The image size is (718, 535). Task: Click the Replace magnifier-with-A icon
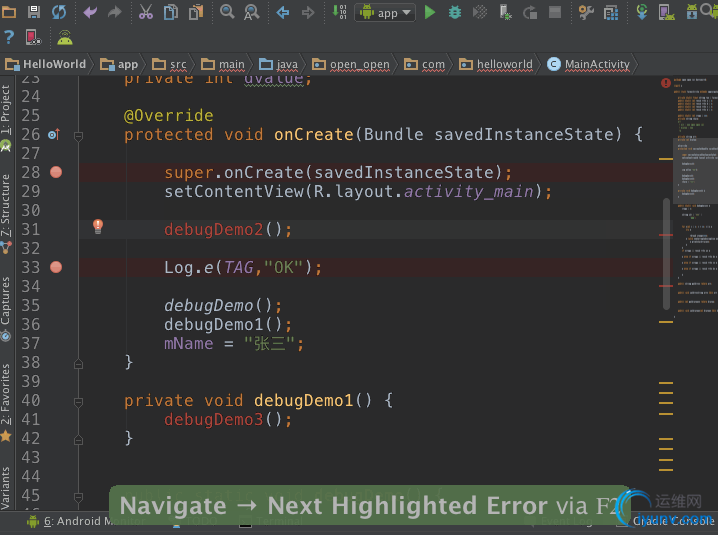(x=252, y=12)
